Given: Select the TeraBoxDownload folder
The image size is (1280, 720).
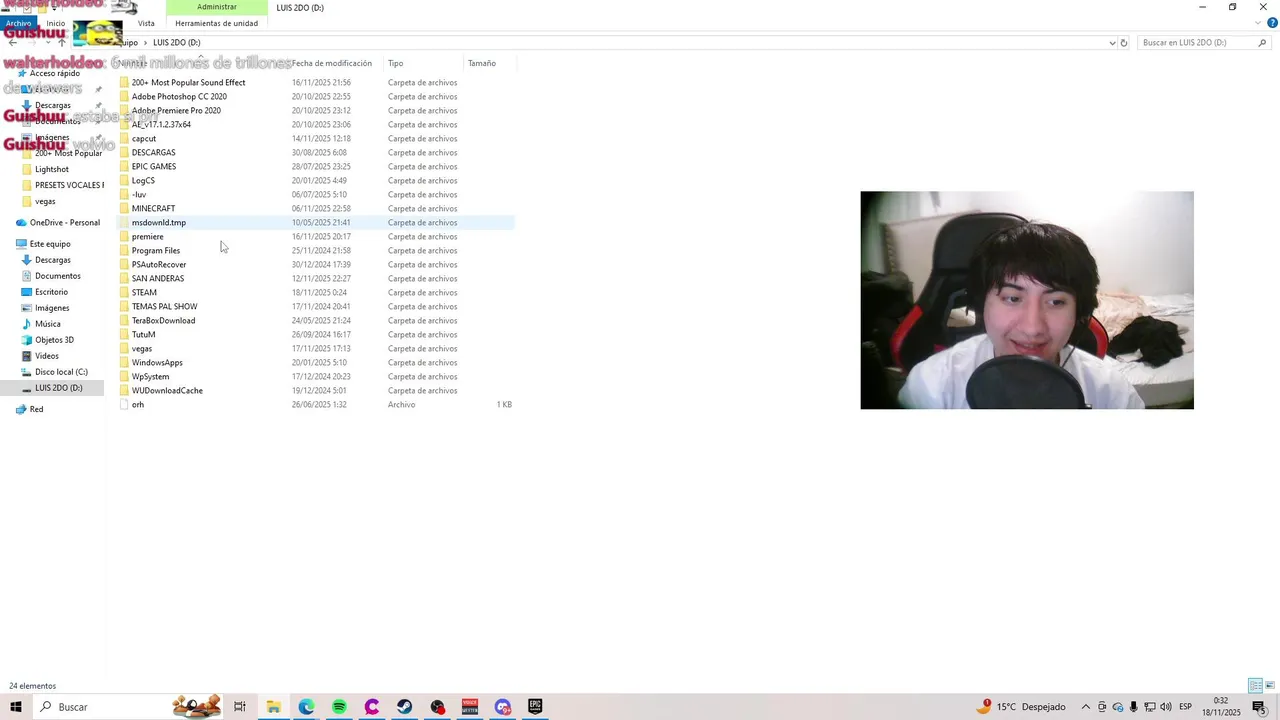Looking at the screenshot, I should pyautogui.click(x=163, y=321).
